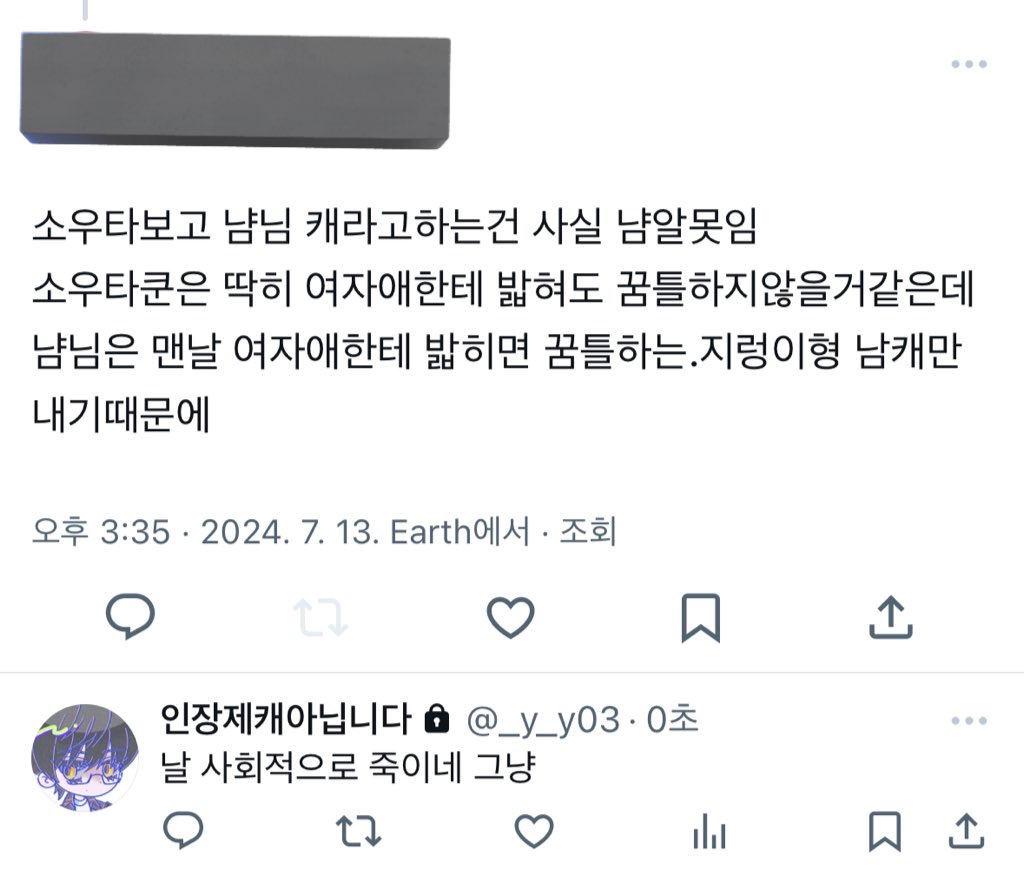
Task: Click the 오후 3:35 timestamp
Action: (101, 531)
